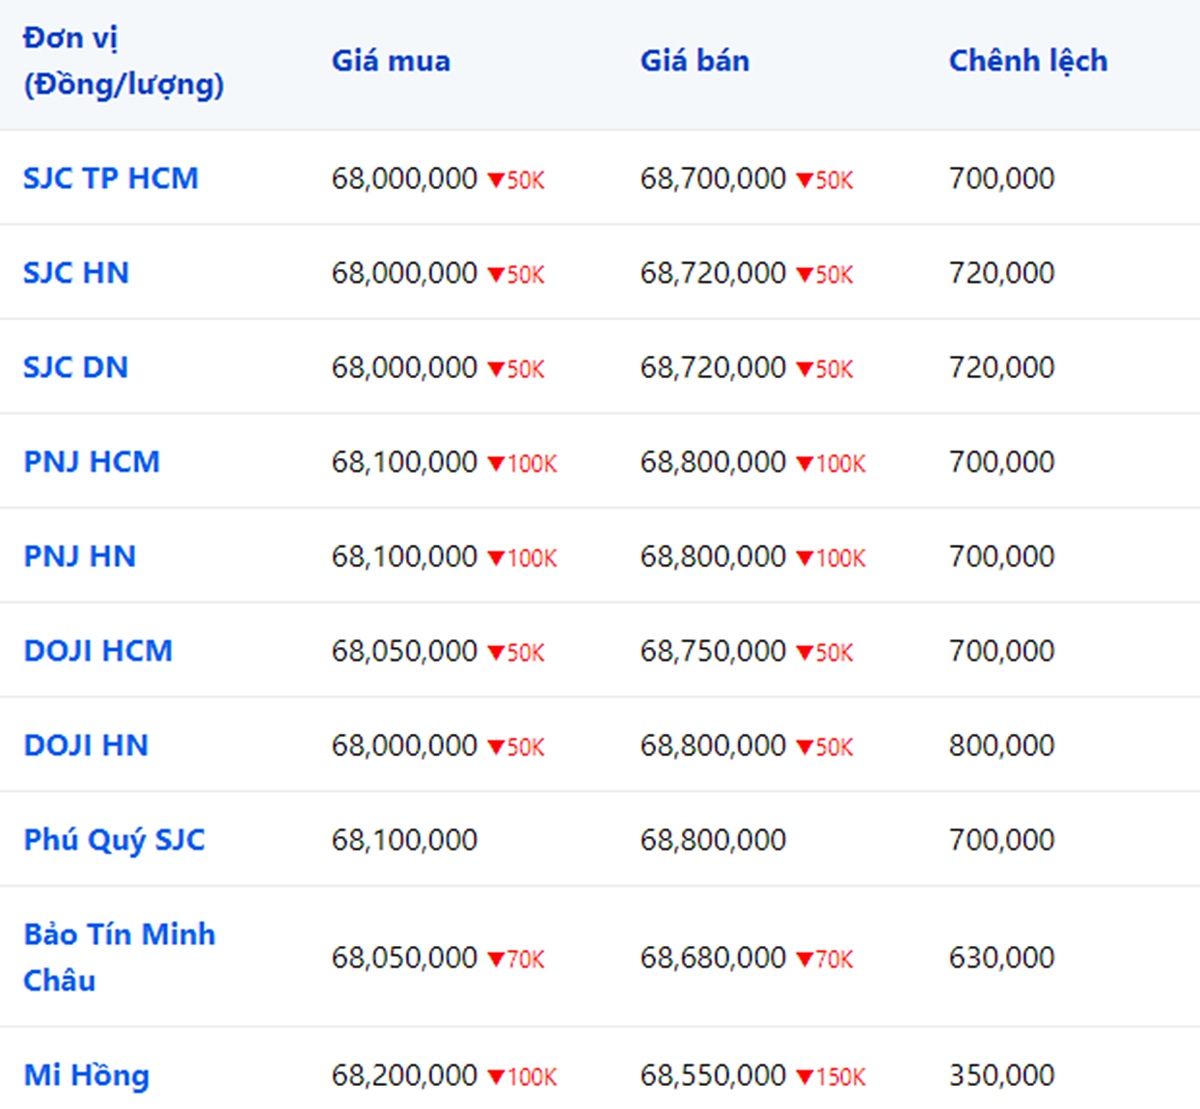Select Bảo Tín Minh Châu sell price 68,680,000
This screenshot has width=1200, height=1109.
coord(713,958)
